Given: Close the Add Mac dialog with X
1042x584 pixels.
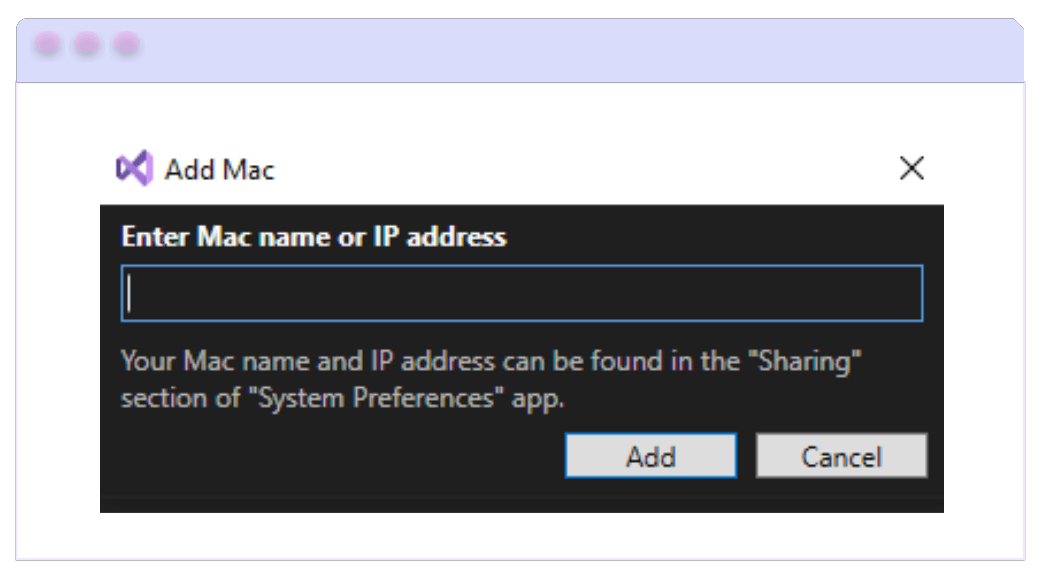Looking at the screenshot, I should (911, 168).
